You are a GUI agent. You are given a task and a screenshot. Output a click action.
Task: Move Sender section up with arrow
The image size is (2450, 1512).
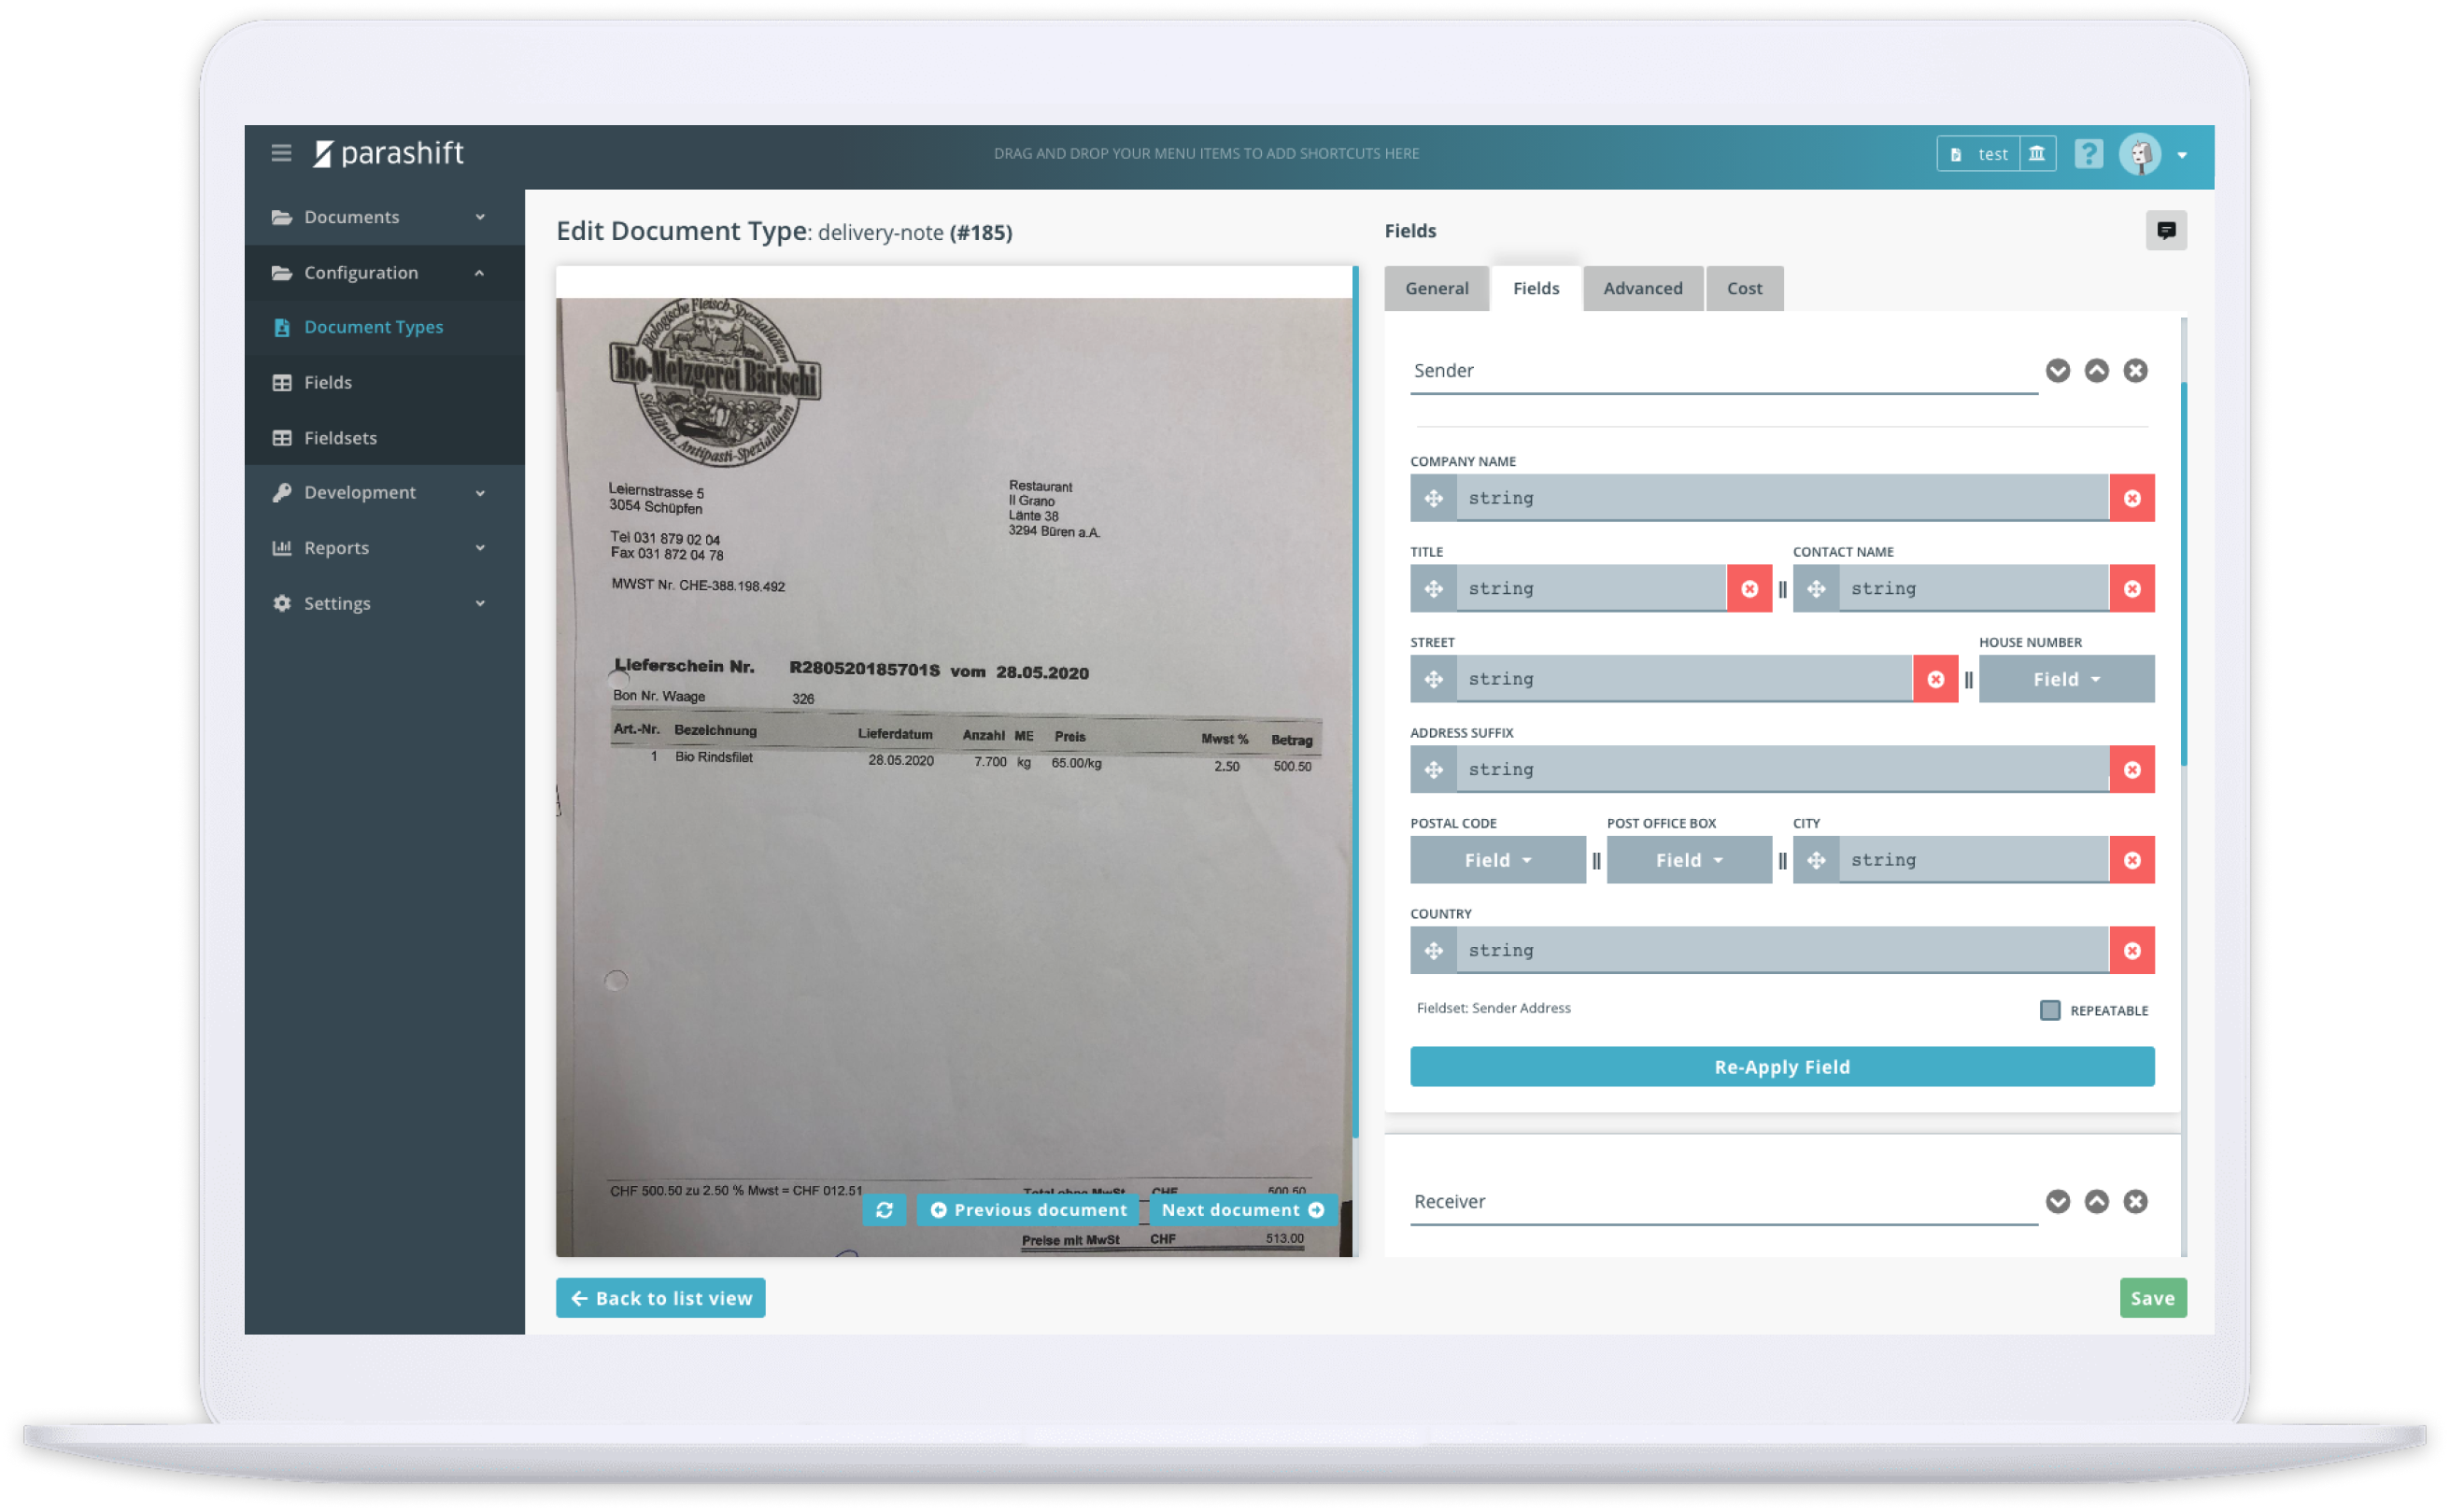click(x=2096, y=371)
